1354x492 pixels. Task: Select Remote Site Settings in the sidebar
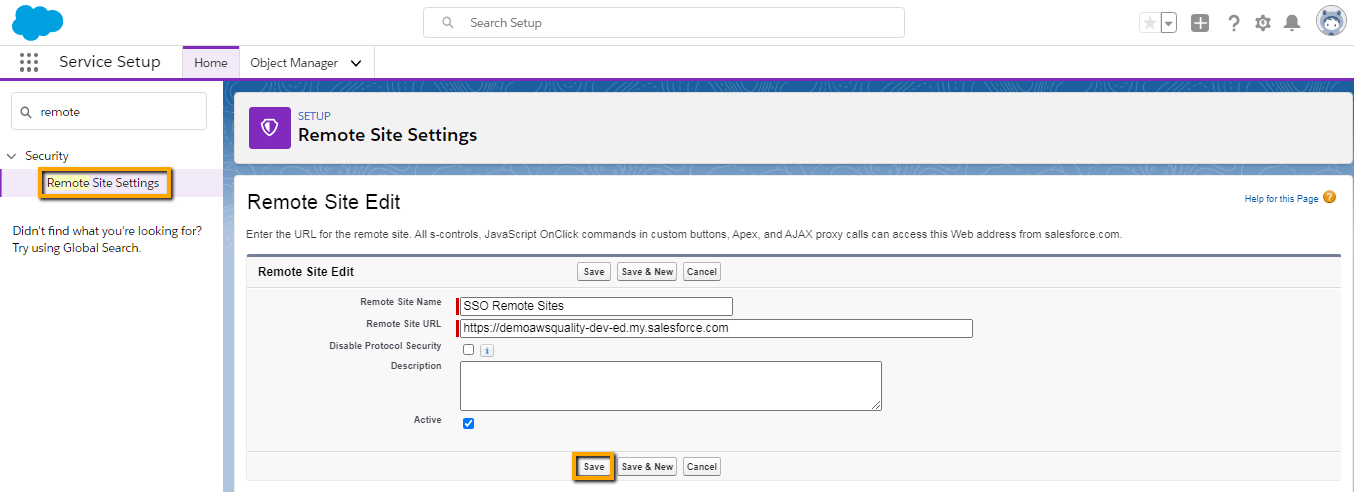(x=103, y=183)
